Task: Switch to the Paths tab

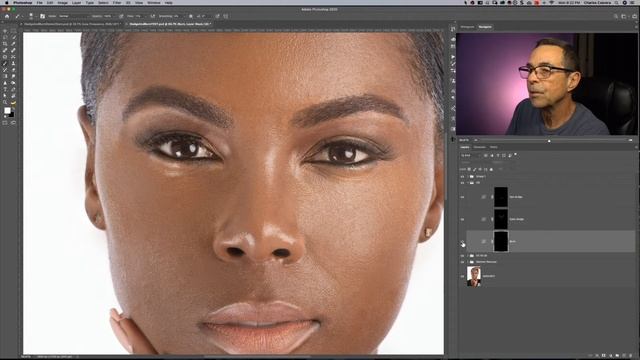Action: 493,147
